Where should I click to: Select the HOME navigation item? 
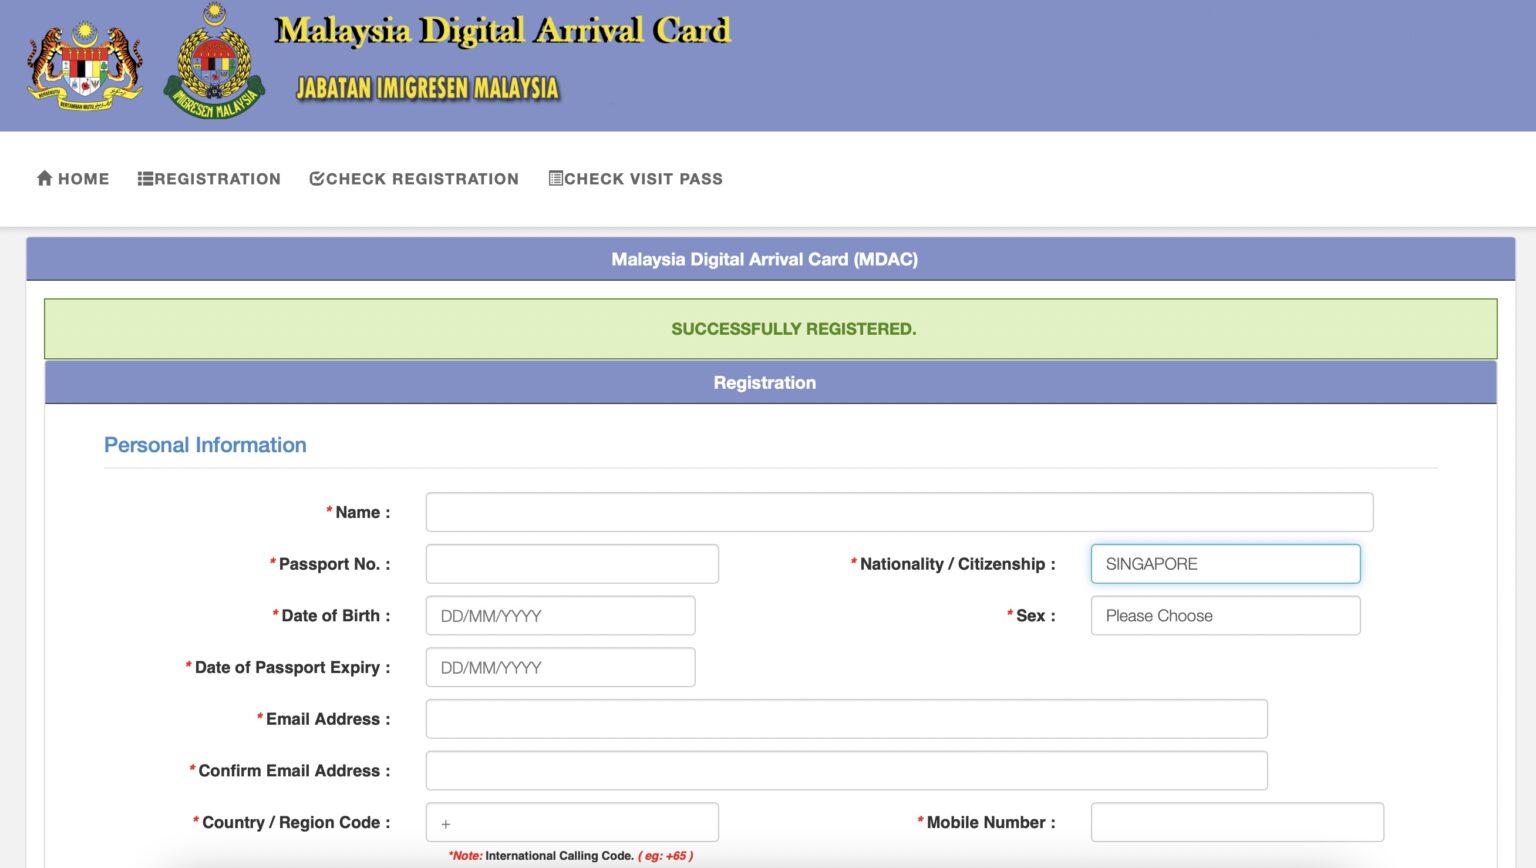pos(82,177)
